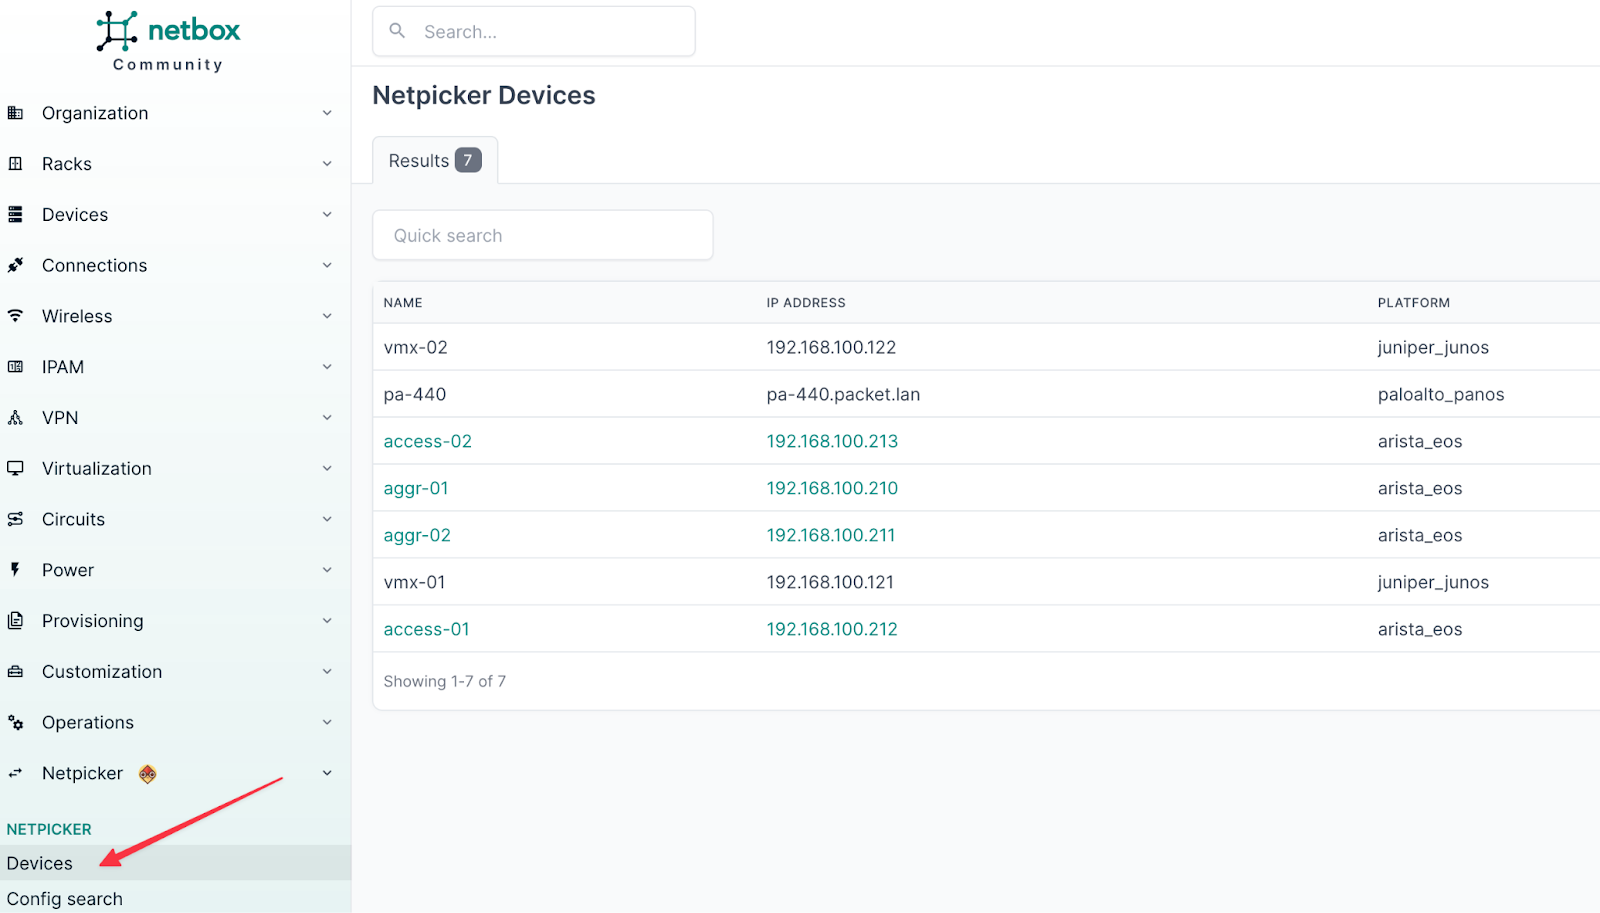Screen dimensions: 1600x913
Task: Click the Netpicker arrows icon
Action: (x=15, y=773)
